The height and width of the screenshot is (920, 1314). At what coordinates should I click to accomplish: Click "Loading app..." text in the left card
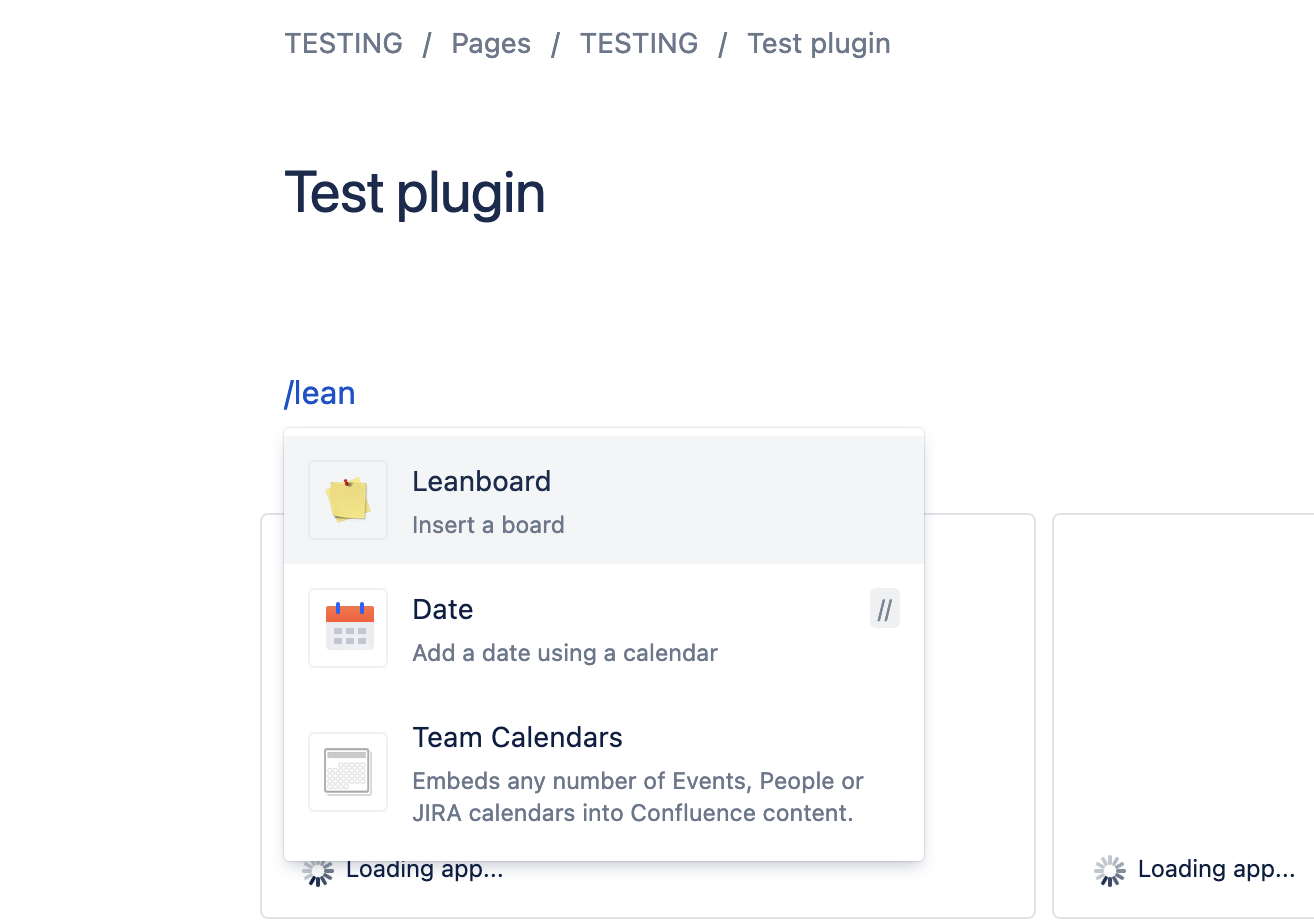pyautogui.click(x=424, y=870)
